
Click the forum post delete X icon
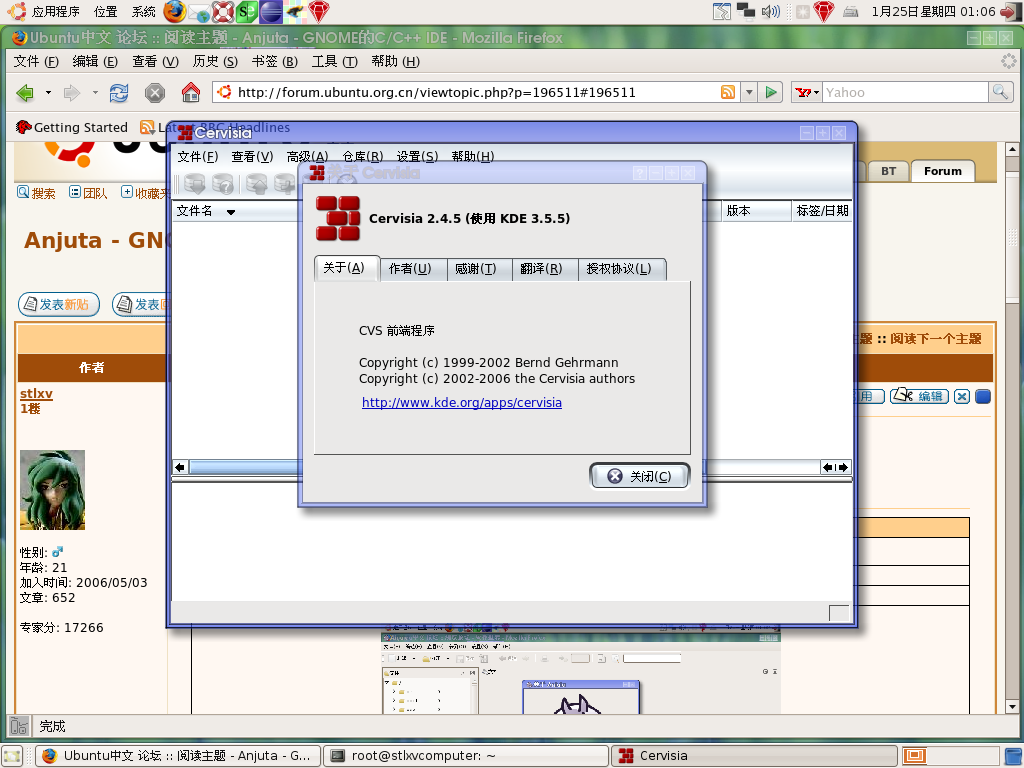pyautogui.click(x=961, y=396)
